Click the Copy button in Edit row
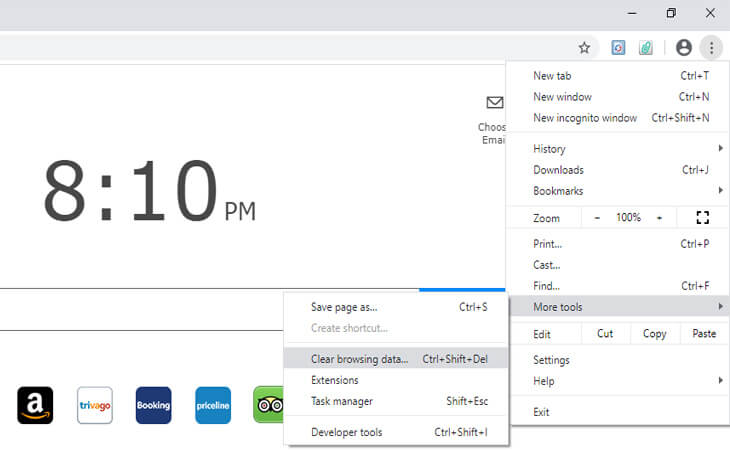The width and height of the screenshot is (730, 450). click(x=655, y=334)
